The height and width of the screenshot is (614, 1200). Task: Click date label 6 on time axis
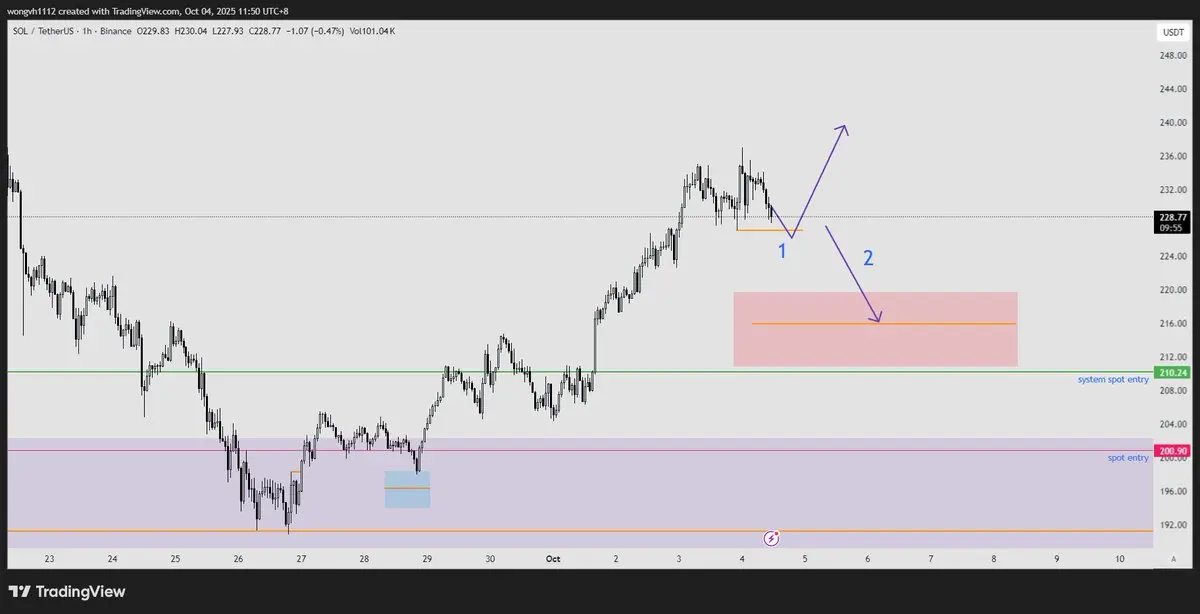click(x=868, y=559)
